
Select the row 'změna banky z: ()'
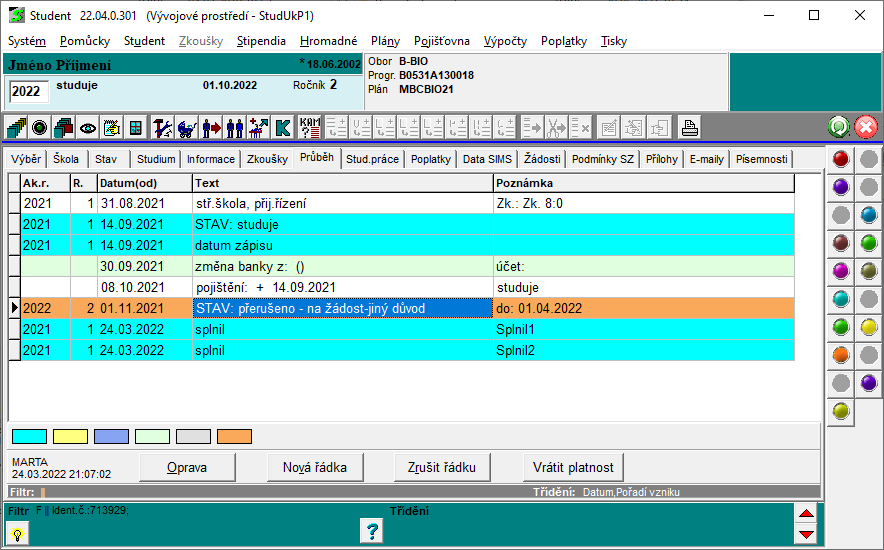pos(342,266)
